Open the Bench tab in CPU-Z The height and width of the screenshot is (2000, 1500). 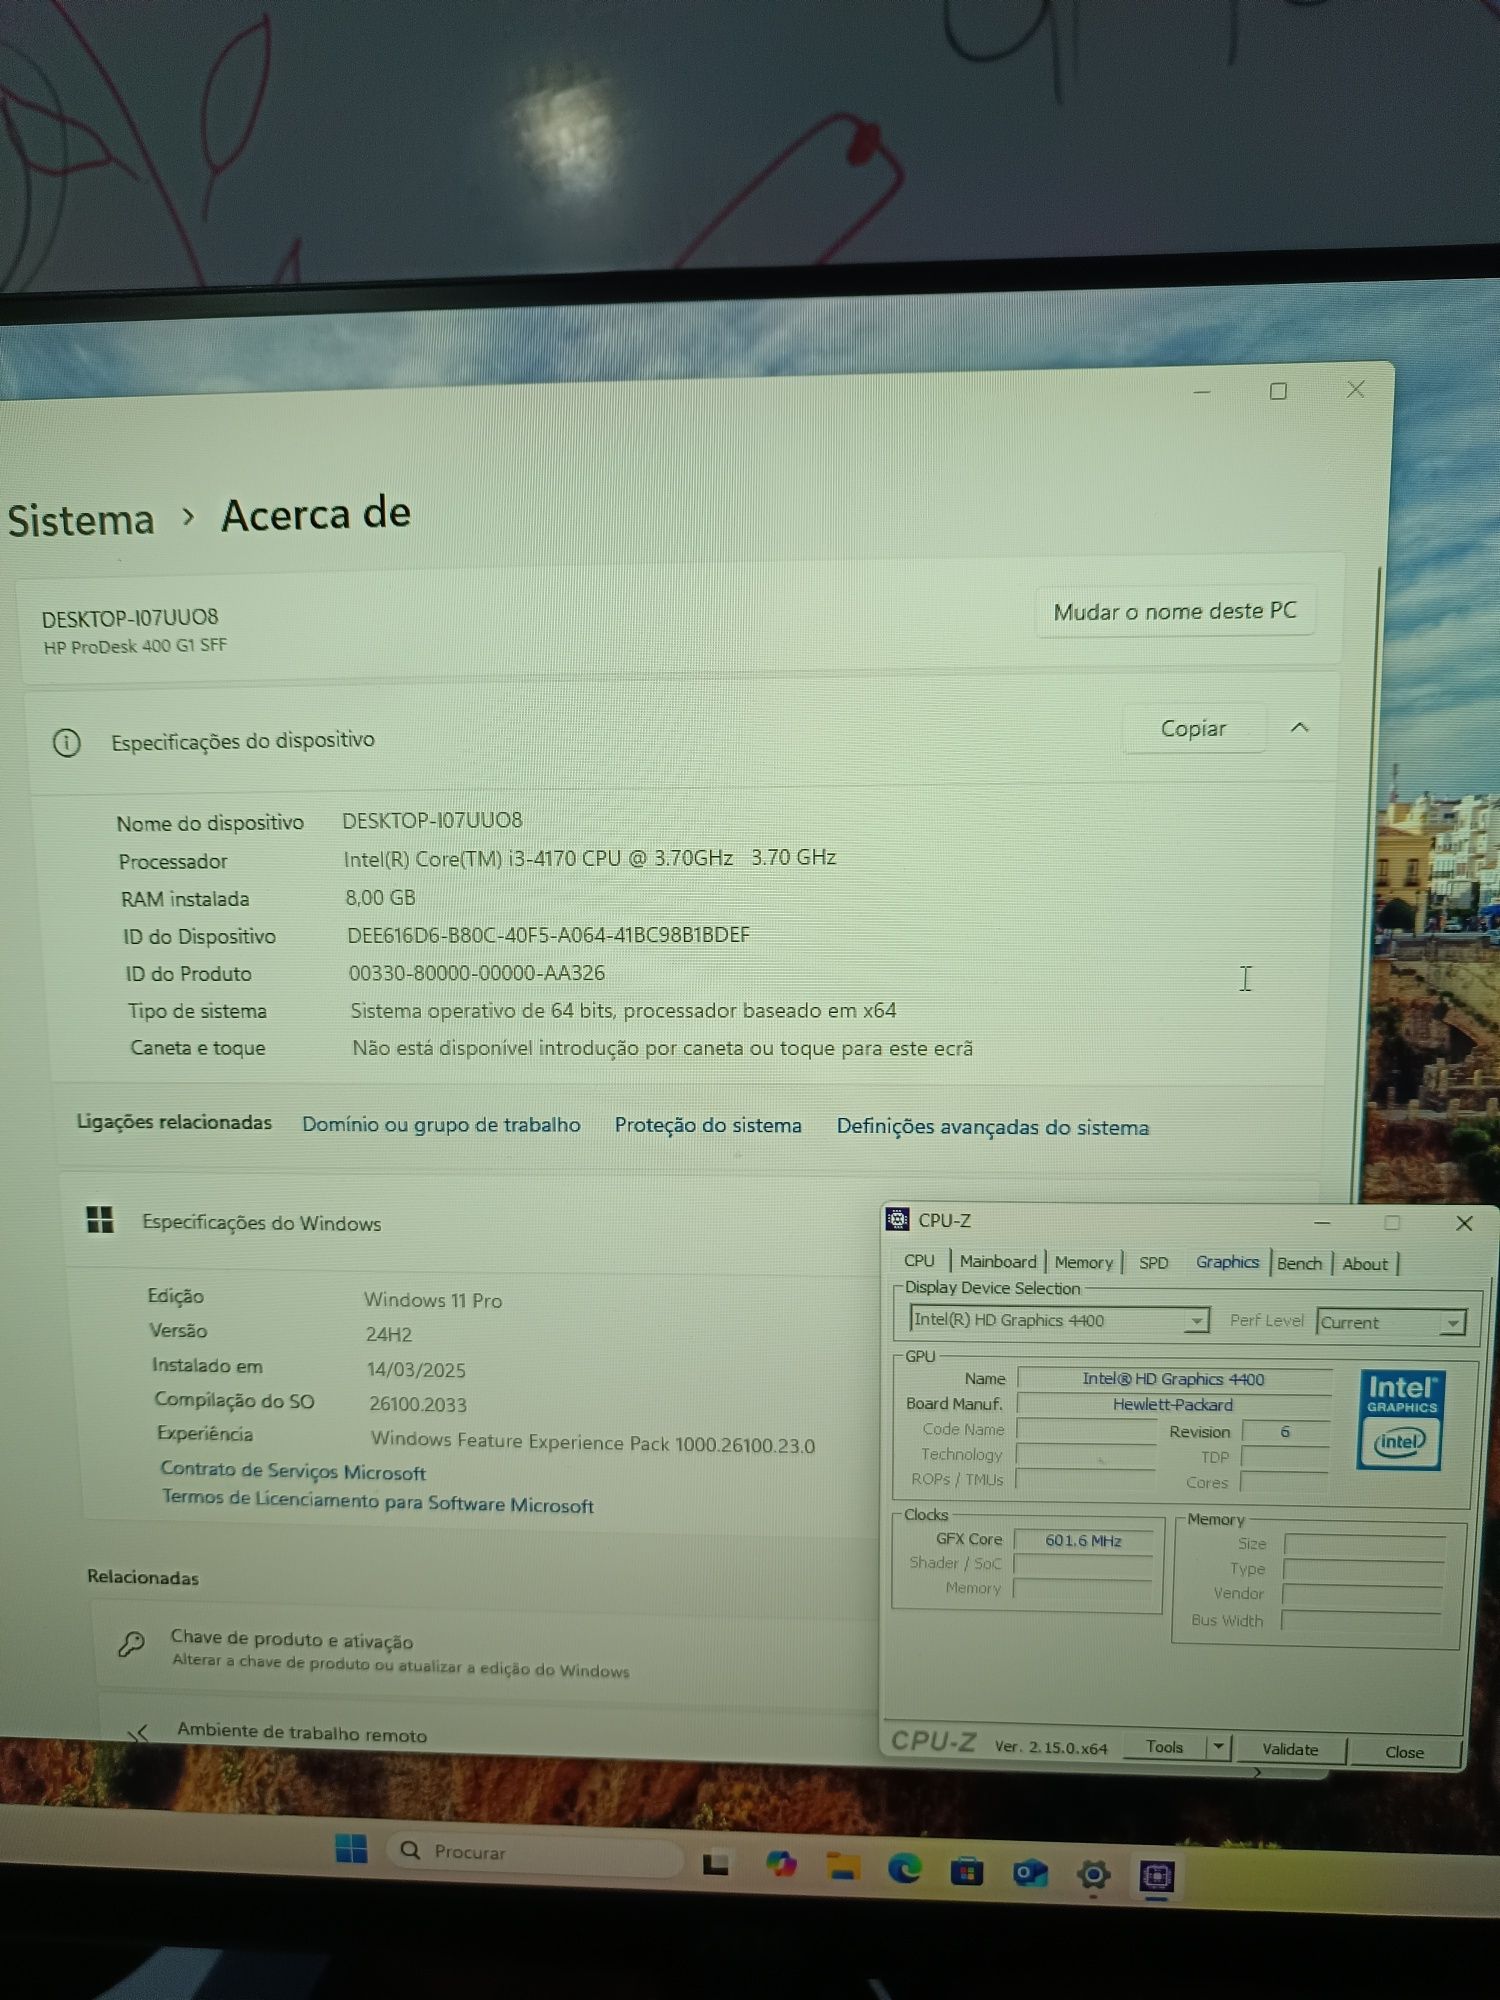click(x=1300, y=1264)
